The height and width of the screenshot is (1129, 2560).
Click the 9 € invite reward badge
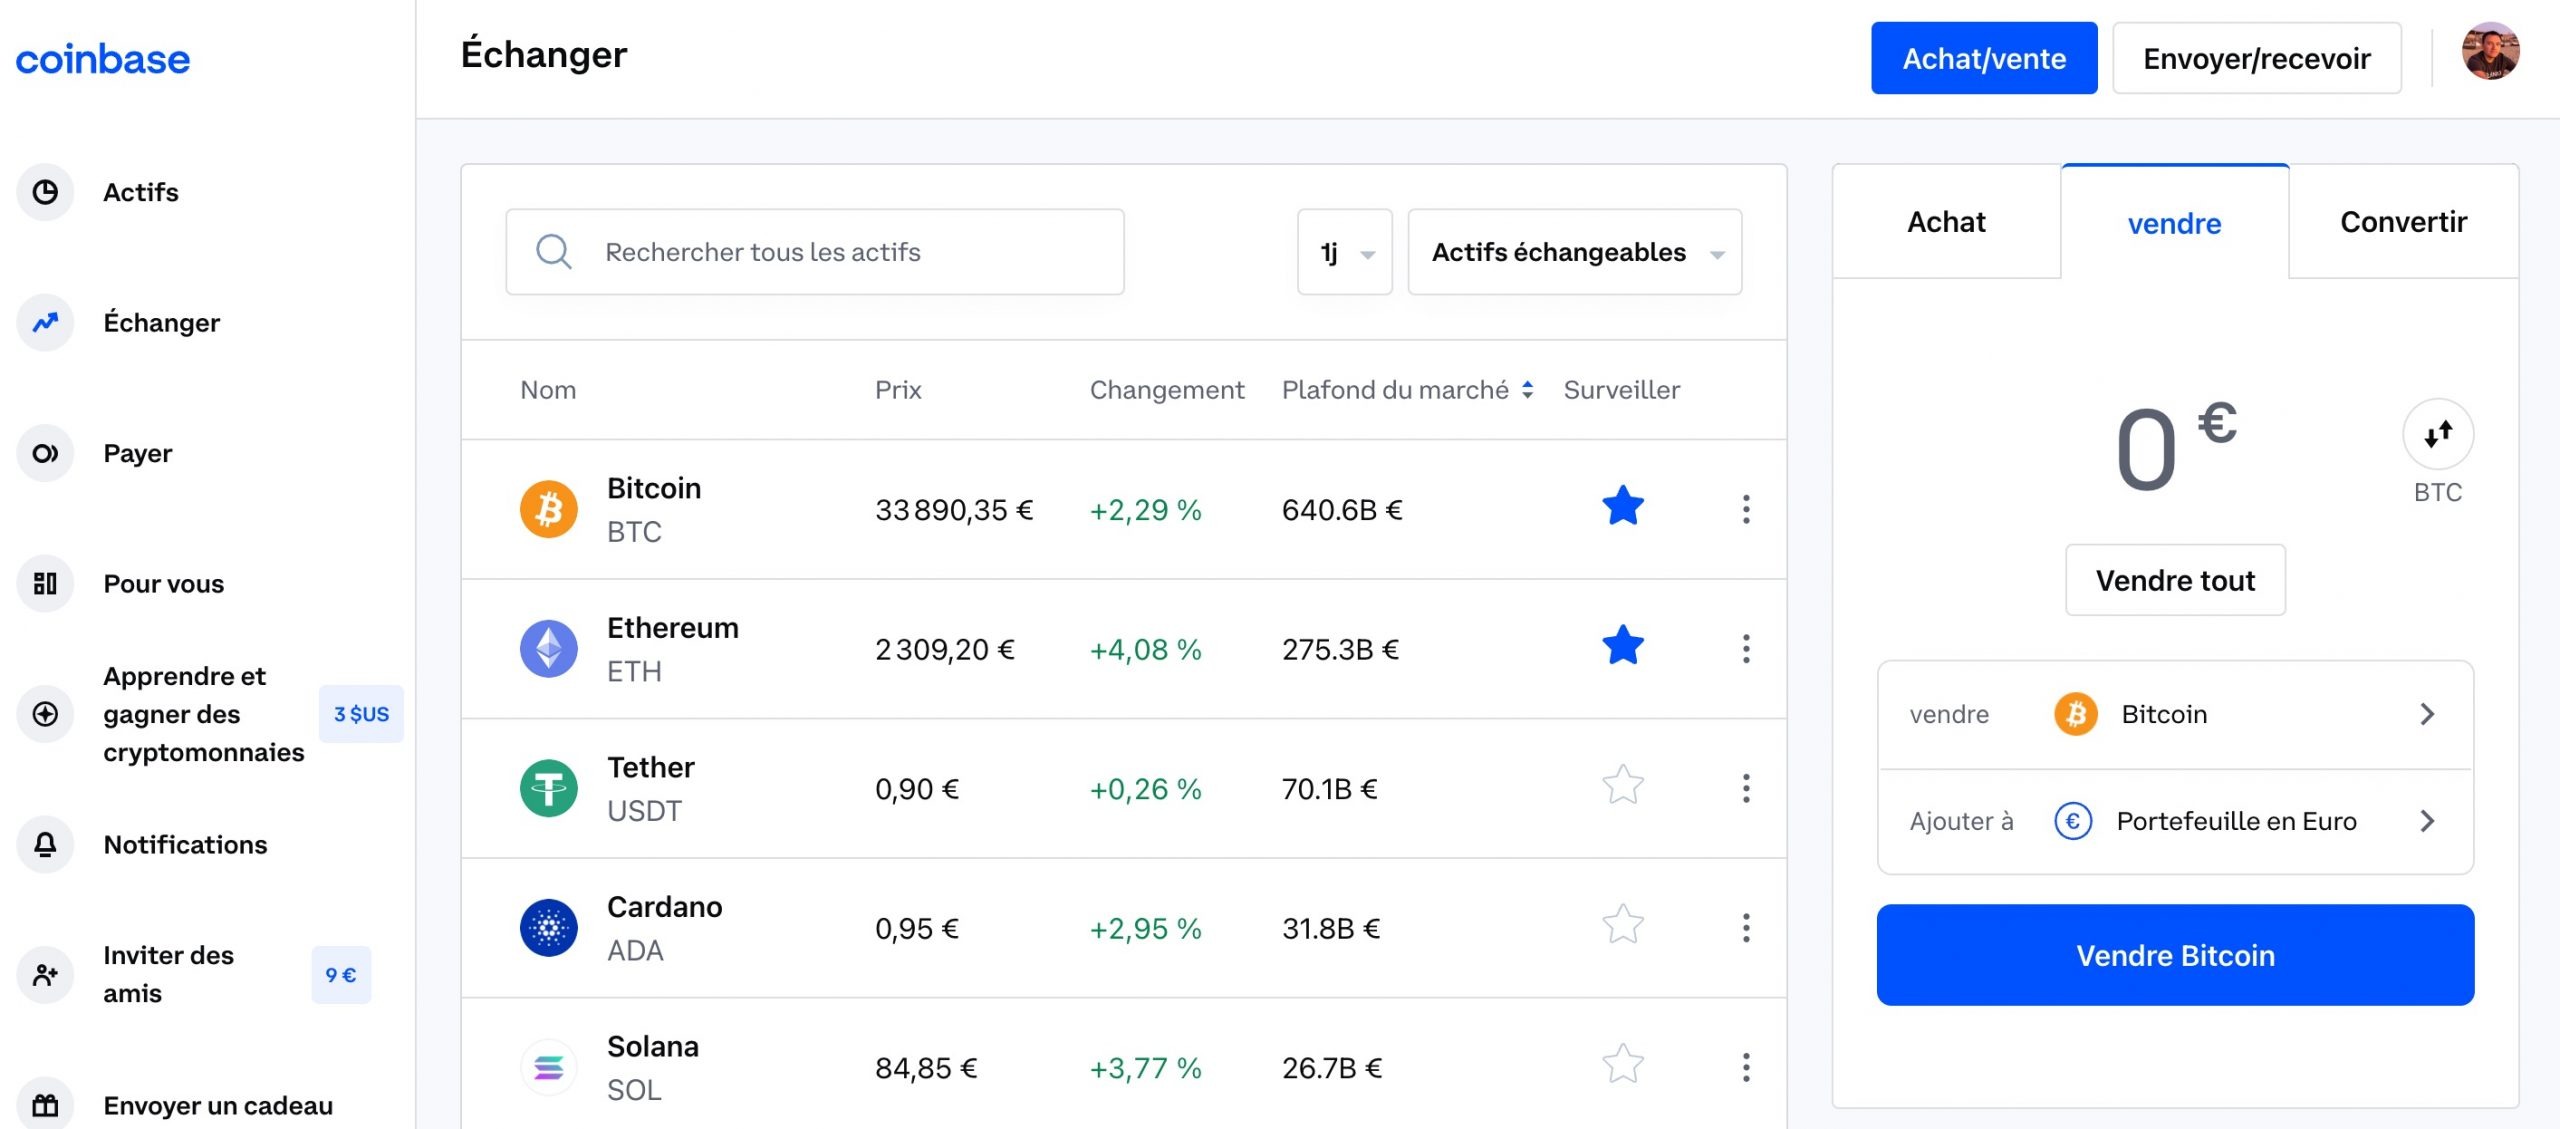[x=341, y=975]
